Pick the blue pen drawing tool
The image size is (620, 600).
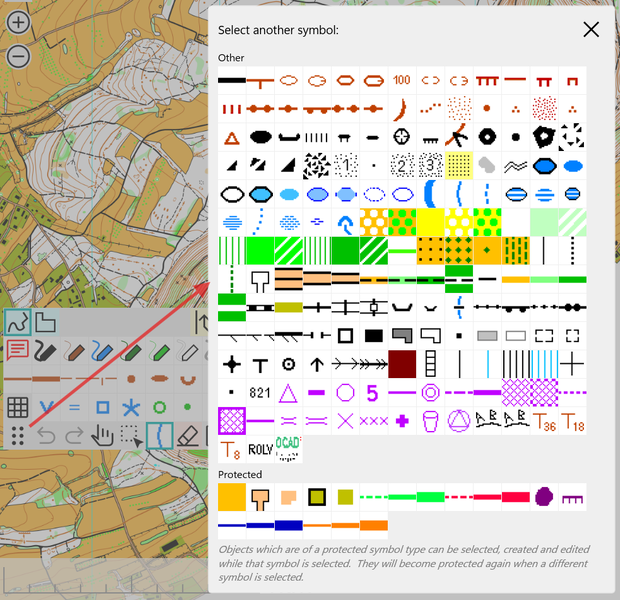[102, 351]
